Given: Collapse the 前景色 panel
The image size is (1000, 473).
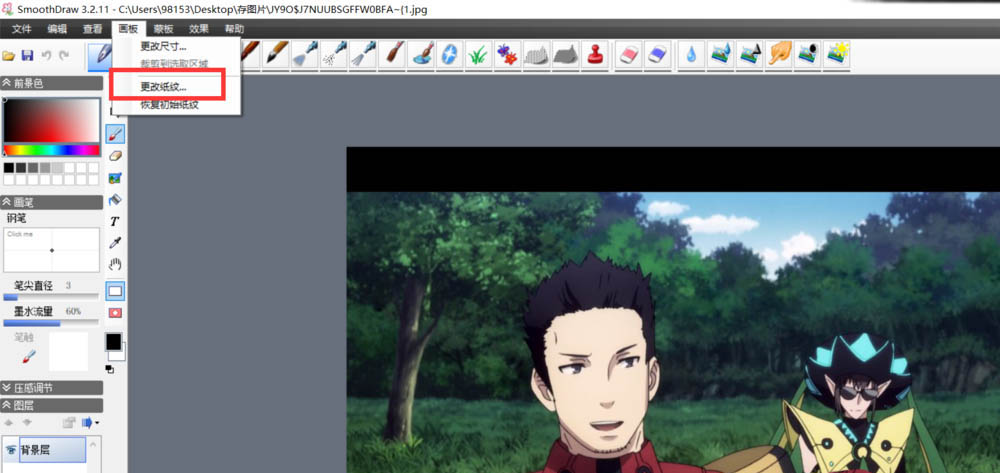Looking at the screenshot, I should (x=7, y=84).
